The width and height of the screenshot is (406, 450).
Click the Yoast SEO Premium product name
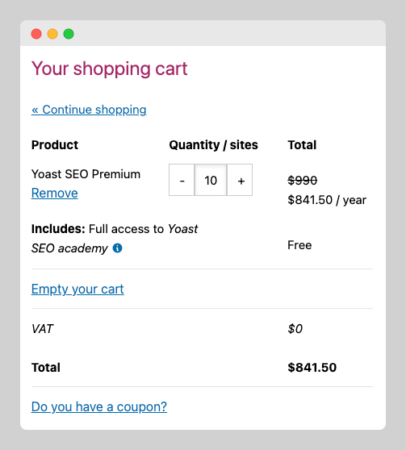tap(86, 174)
